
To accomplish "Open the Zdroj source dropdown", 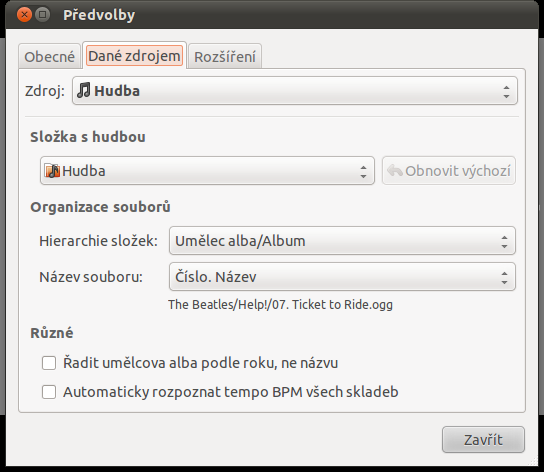I will (295, 91).
